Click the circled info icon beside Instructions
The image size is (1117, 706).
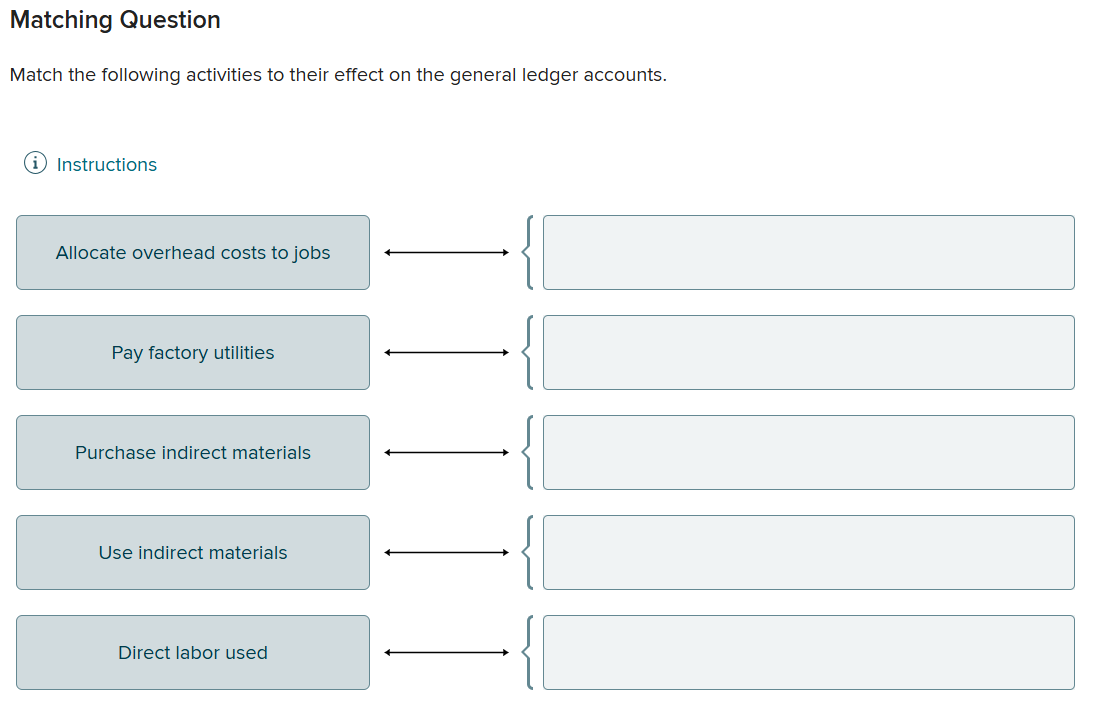[x=35, y=162]
